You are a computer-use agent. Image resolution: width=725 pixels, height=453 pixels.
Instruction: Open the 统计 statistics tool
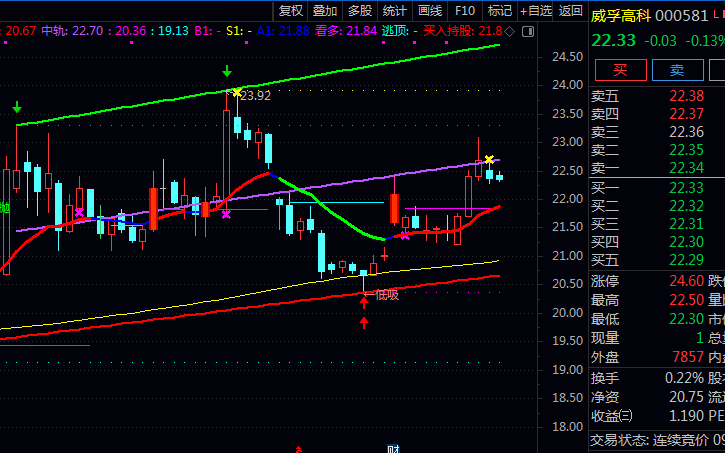(x=394, y=11)
